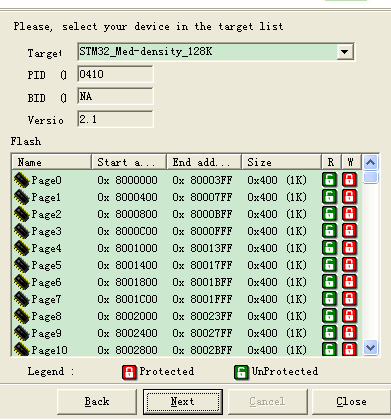Click start address 0x 8000400
The width and height of the screenshot is (391, 420).
[127, 197]
